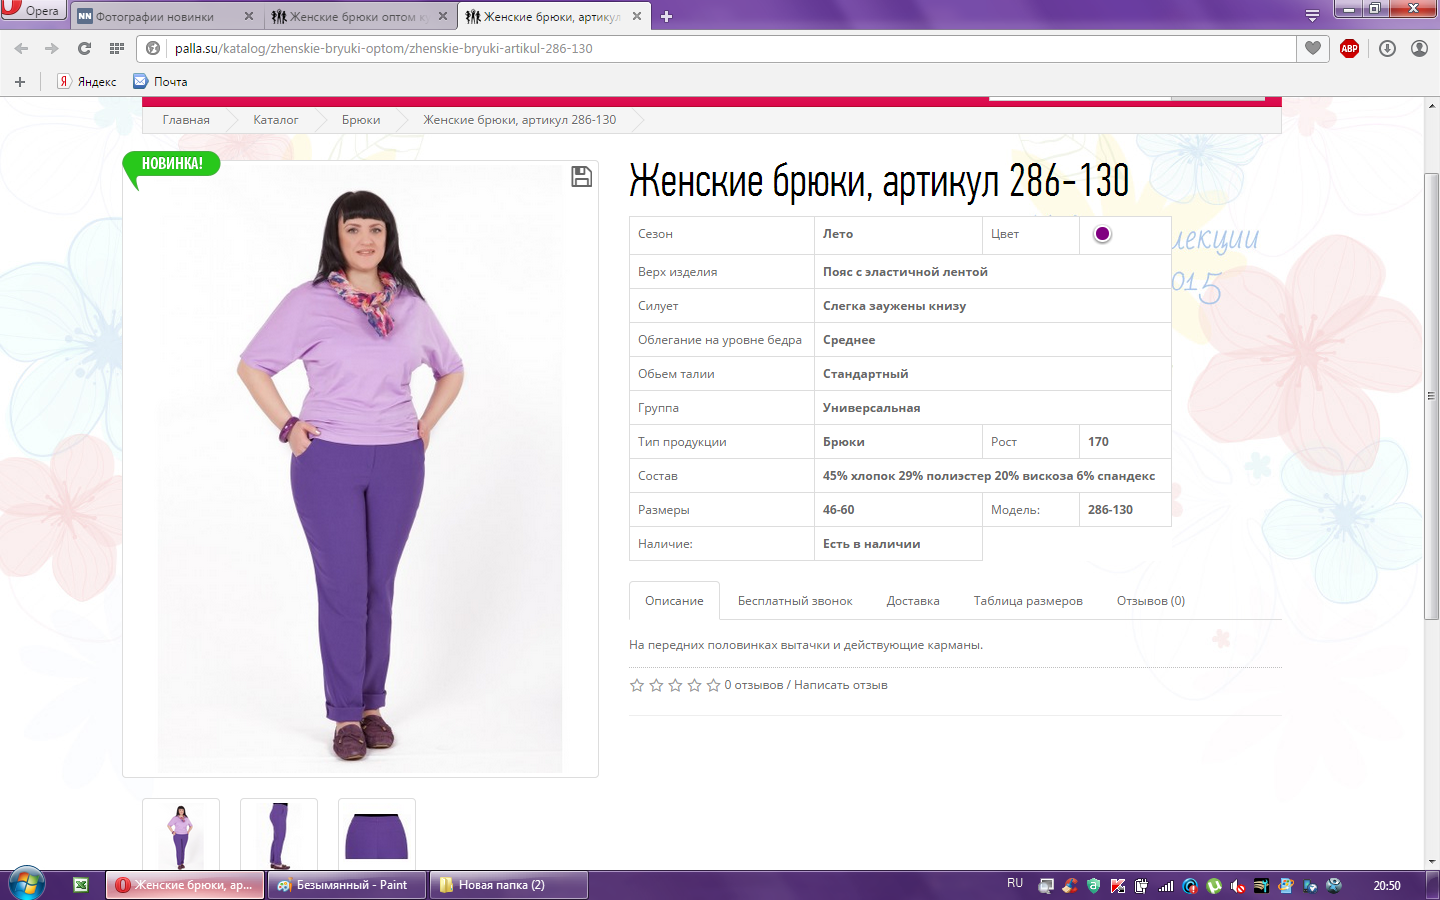The image size is (1440, 900).
Task: Open a new tab
Action: pos(667,16)
